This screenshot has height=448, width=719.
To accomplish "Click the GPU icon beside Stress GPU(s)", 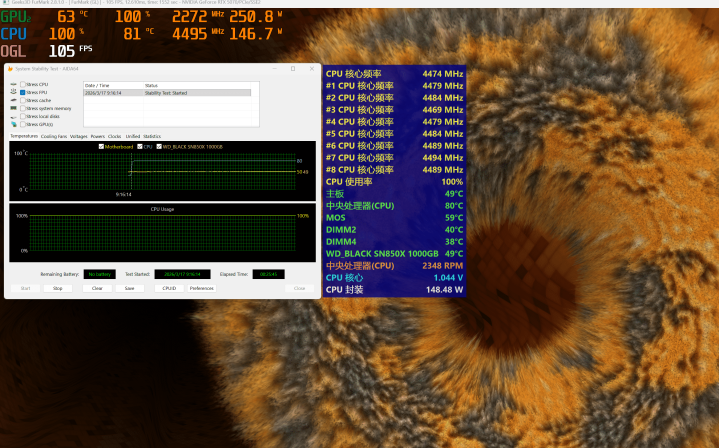I will 12,124.
